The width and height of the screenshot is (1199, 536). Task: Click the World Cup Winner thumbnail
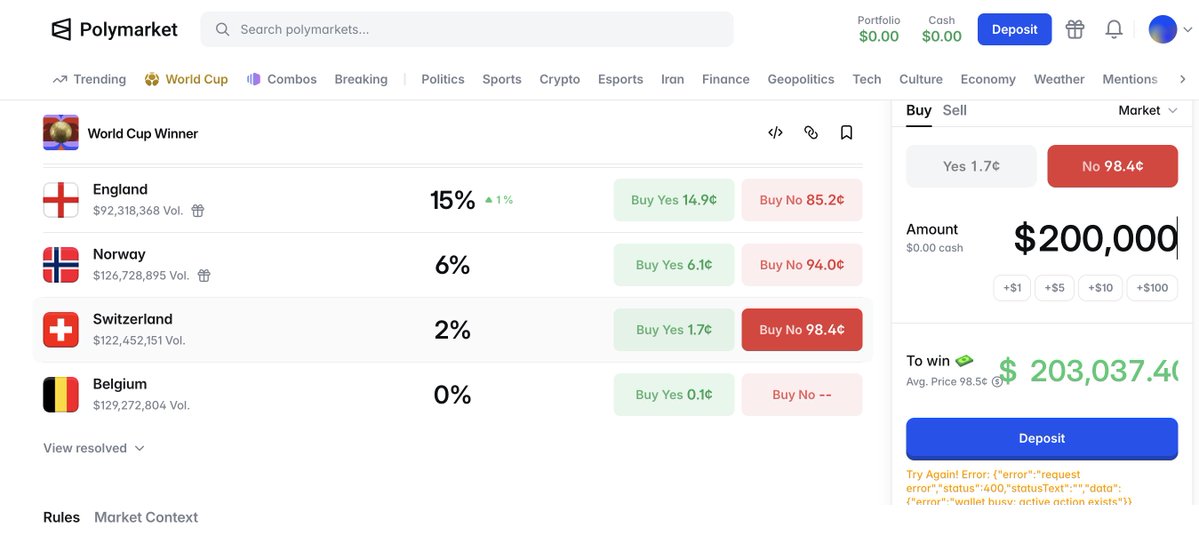point(60,132)
